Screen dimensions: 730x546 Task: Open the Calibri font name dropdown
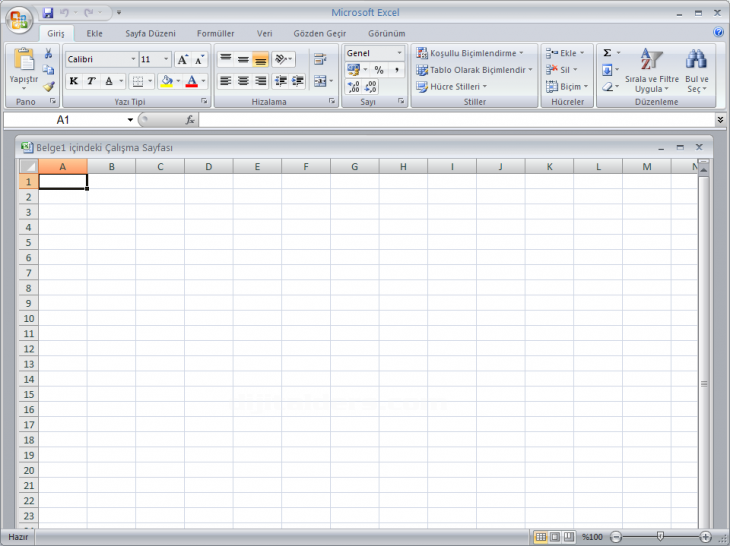tap(133, 59)
